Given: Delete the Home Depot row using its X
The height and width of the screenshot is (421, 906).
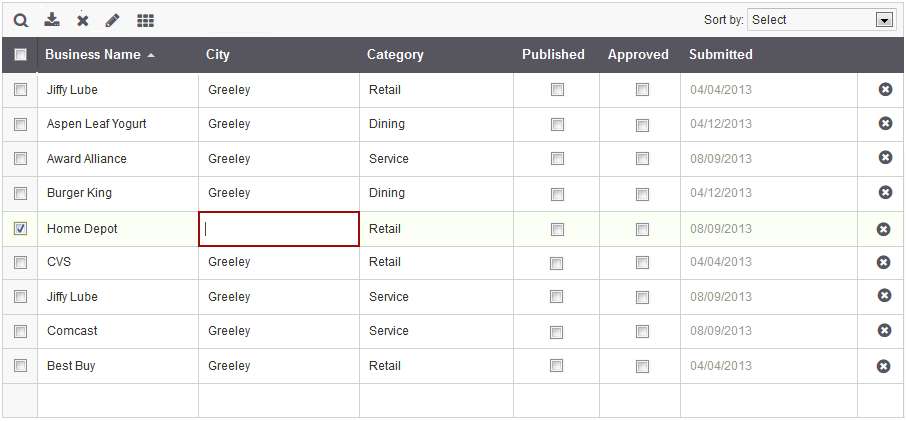Looking at the screenshot, I should tap(884, 229).
